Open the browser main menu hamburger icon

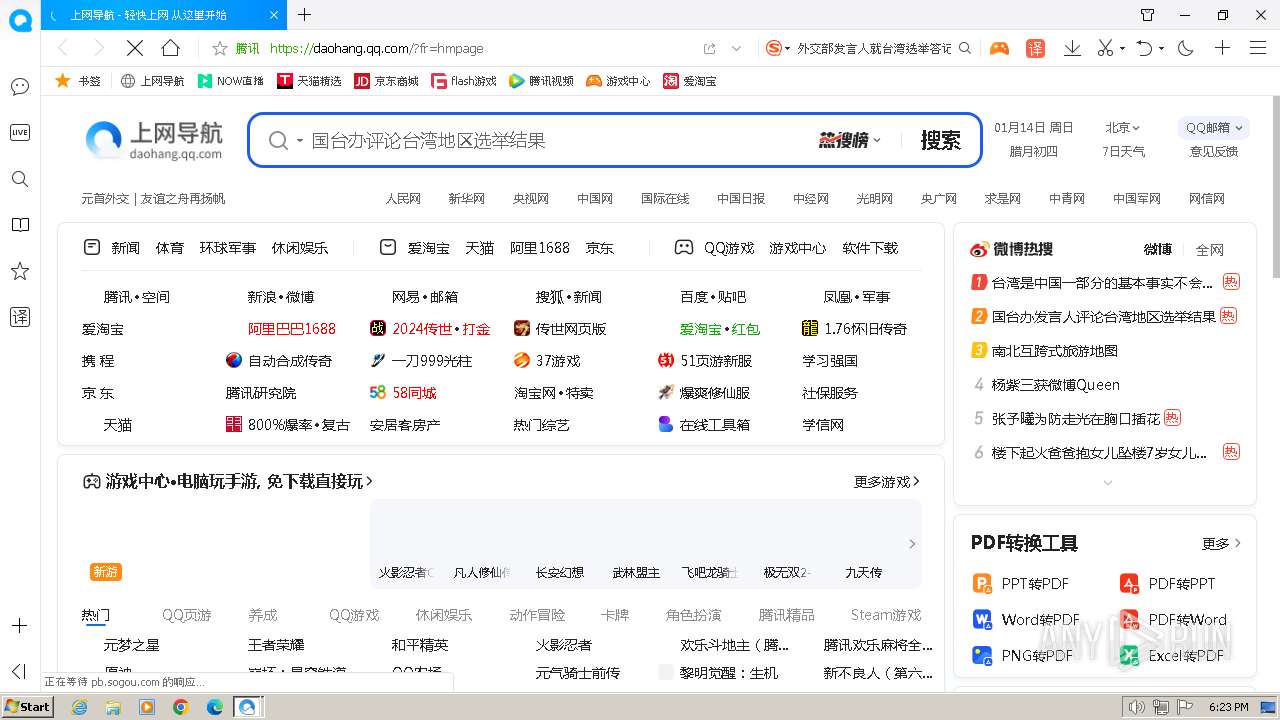(1258, 48)
